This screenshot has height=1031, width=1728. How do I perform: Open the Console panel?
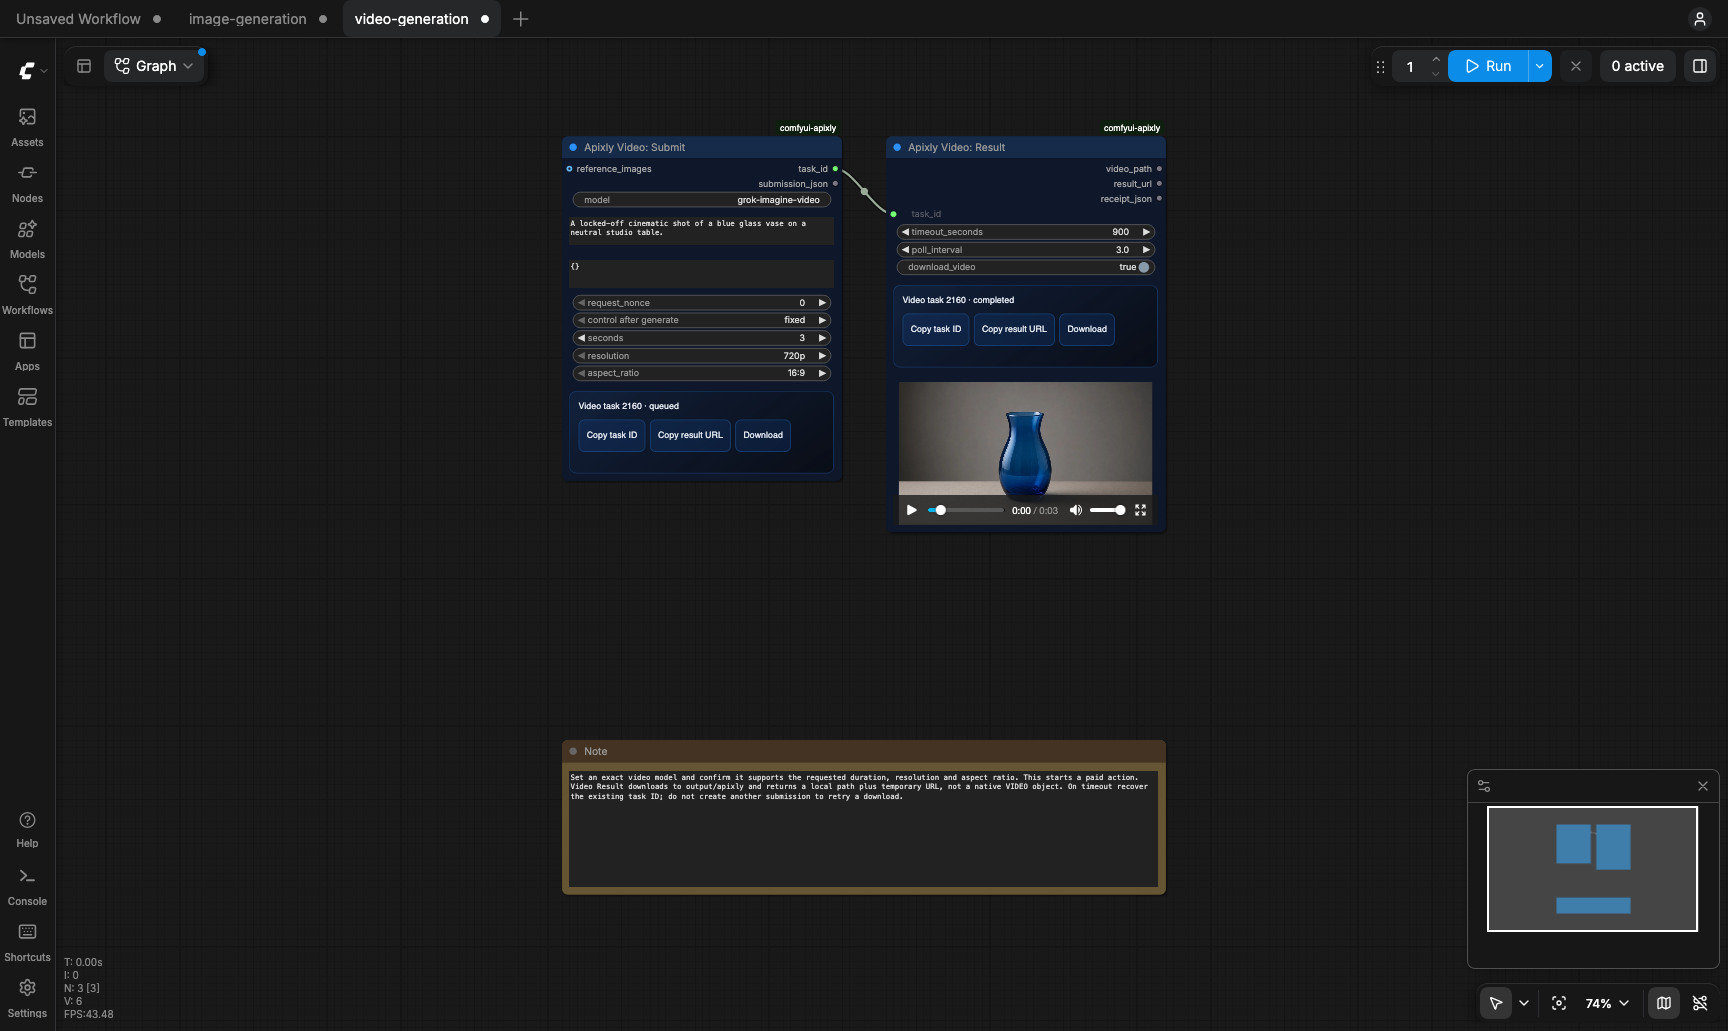coord(27,886)
